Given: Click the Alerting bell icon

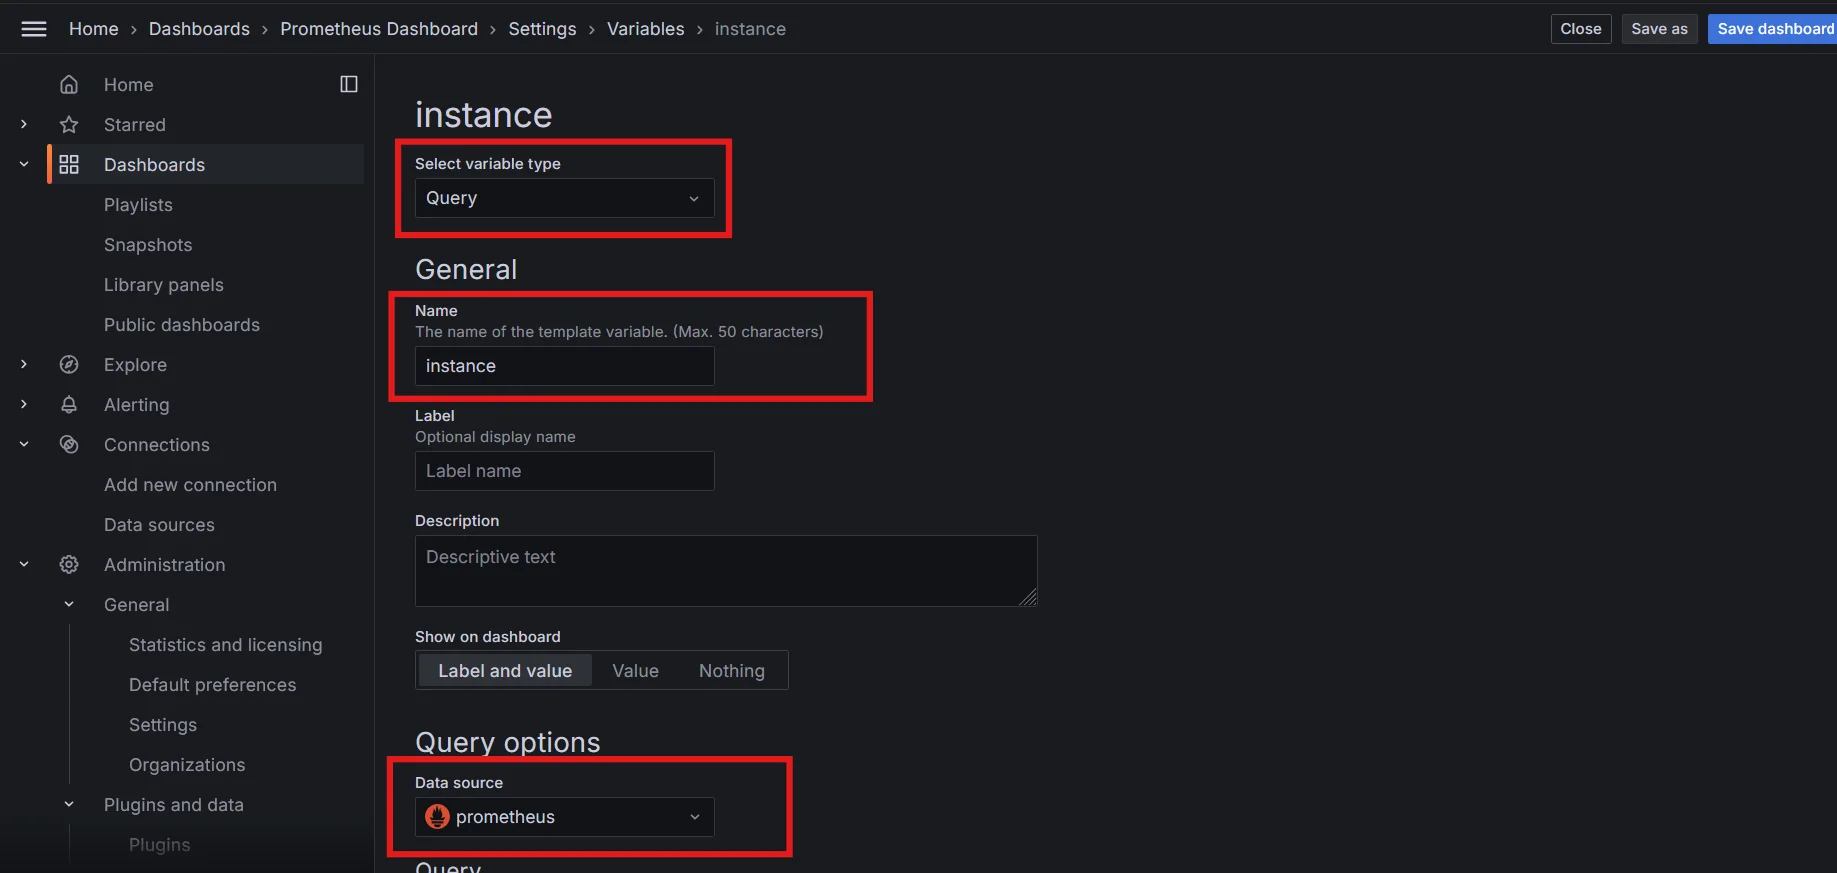Looking at the screenshot, I should [x=69, y=405].
